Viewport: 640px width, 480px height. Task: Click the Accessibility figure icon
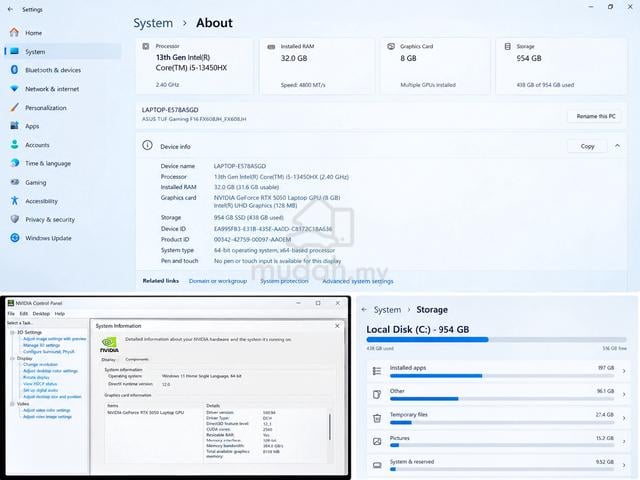[15, 200]
